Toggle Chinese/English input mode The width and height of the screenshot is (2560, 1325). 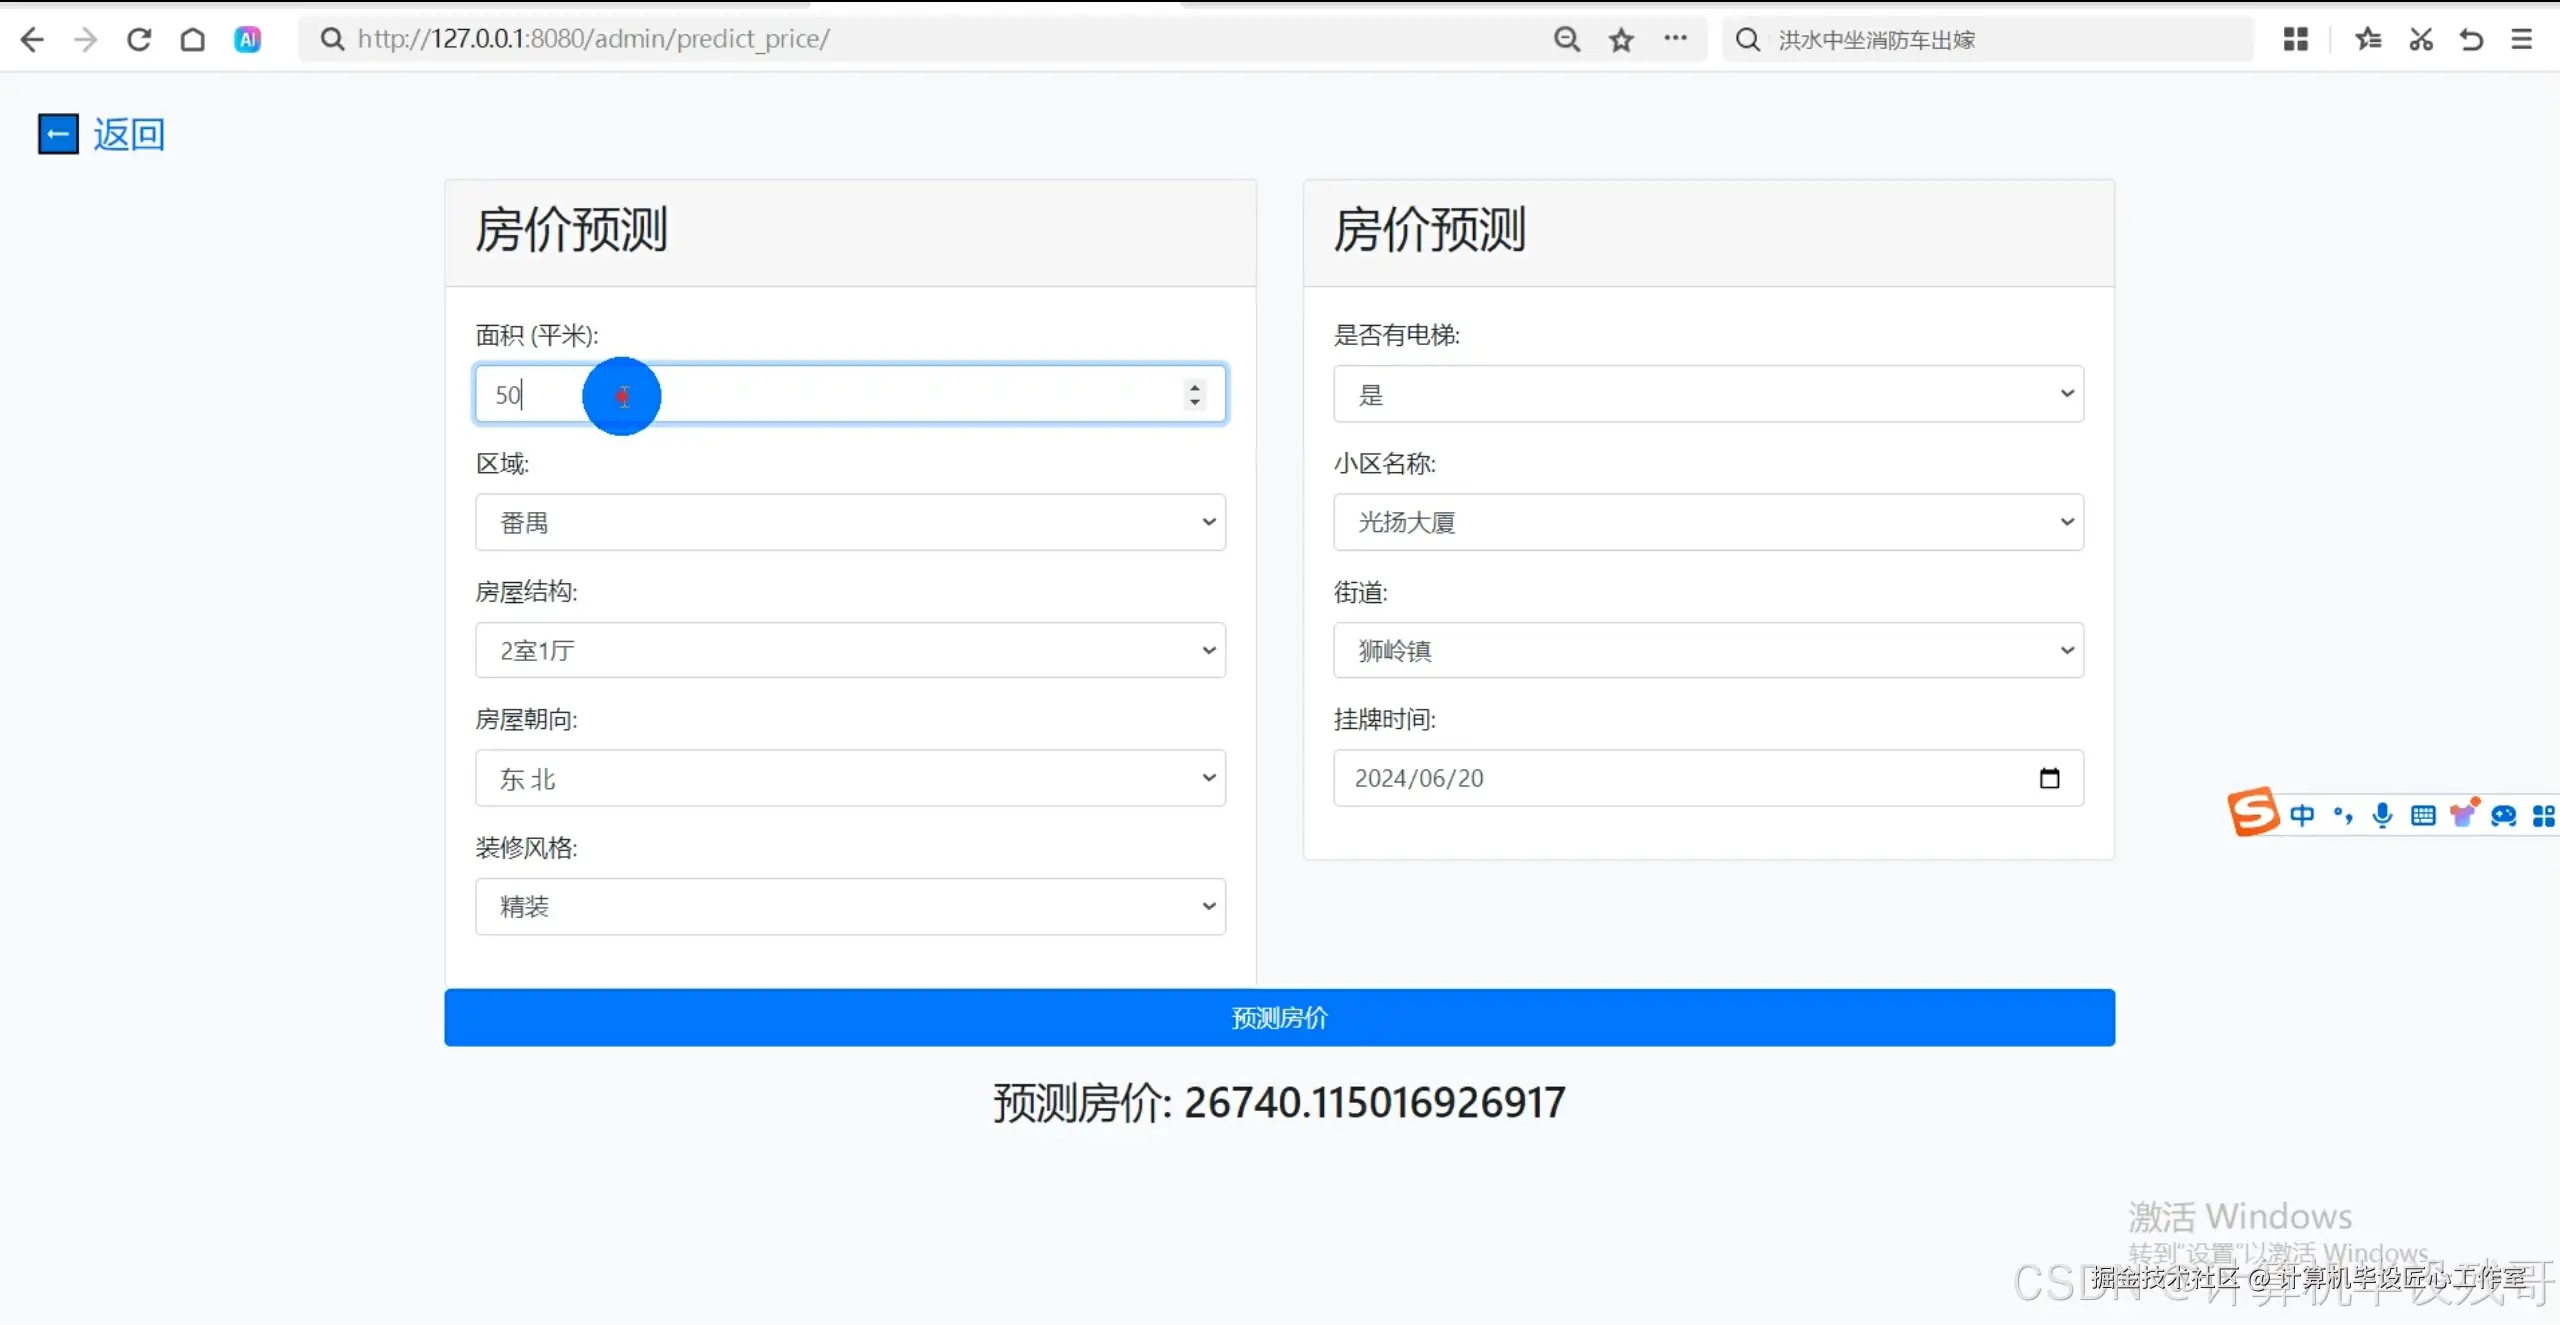click(2301, 815)
